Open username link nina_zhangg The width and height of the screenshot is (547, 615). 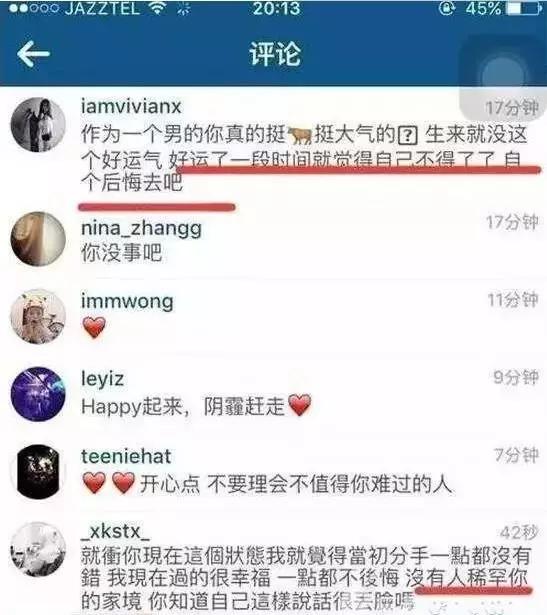pos(141,229)
